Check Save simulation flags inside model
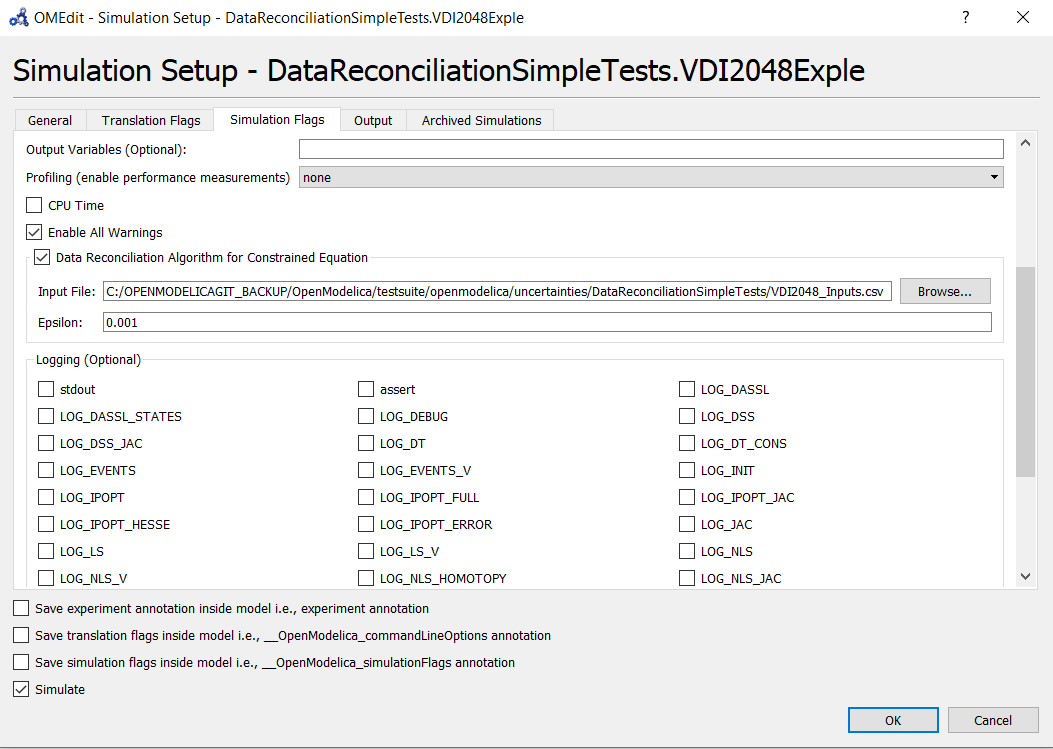The width and height of the screenshot is (1053, 749). click(20, 662)
